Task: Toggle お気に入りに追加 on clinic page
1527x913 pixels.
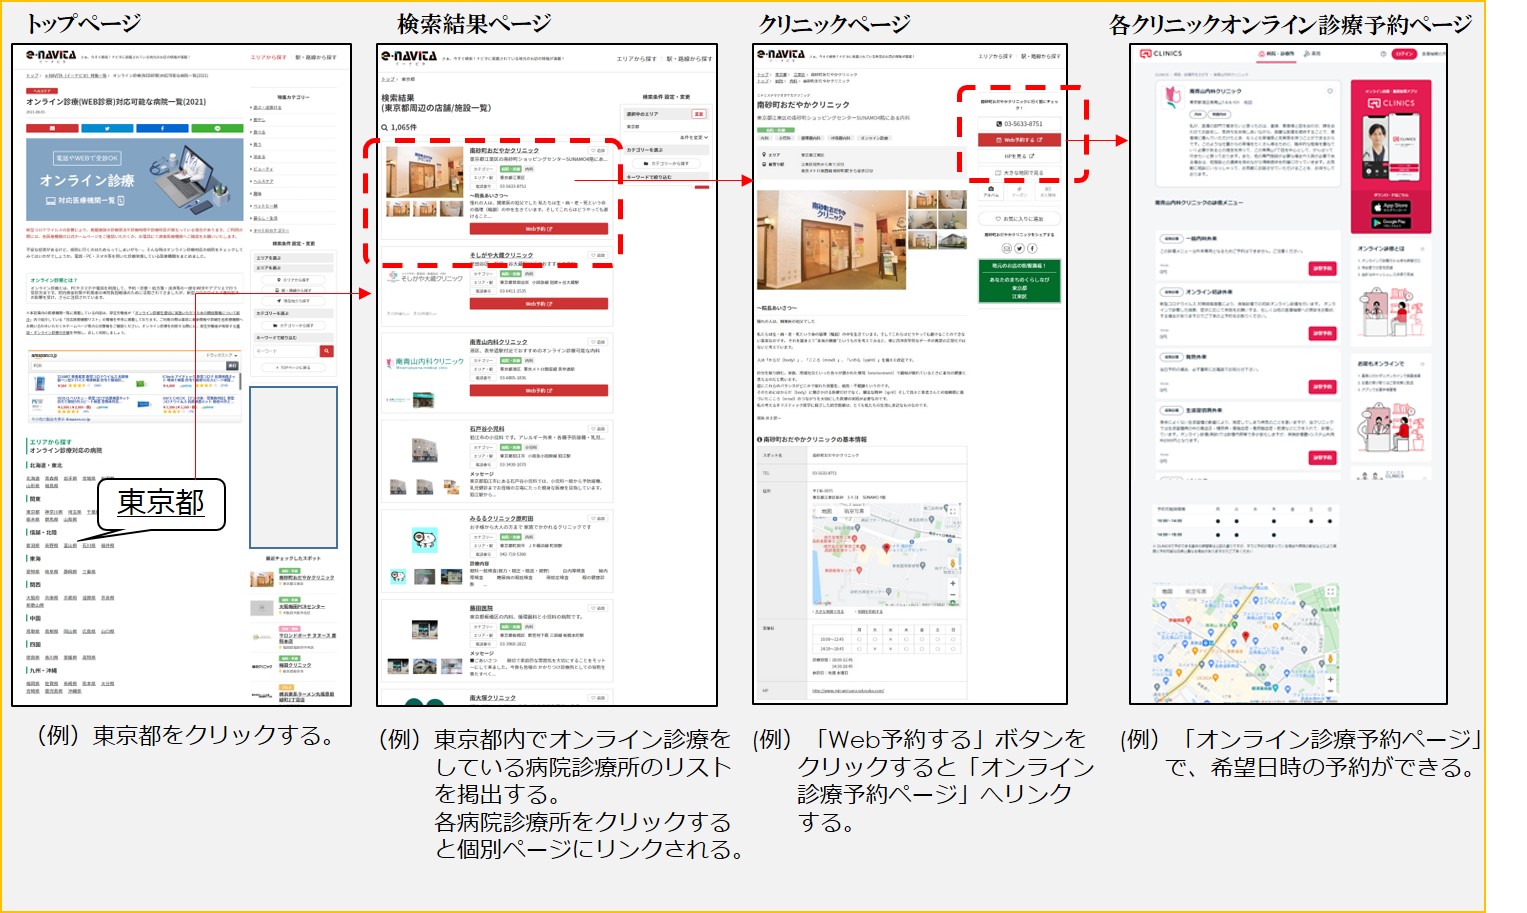Action: [1018, 218]
